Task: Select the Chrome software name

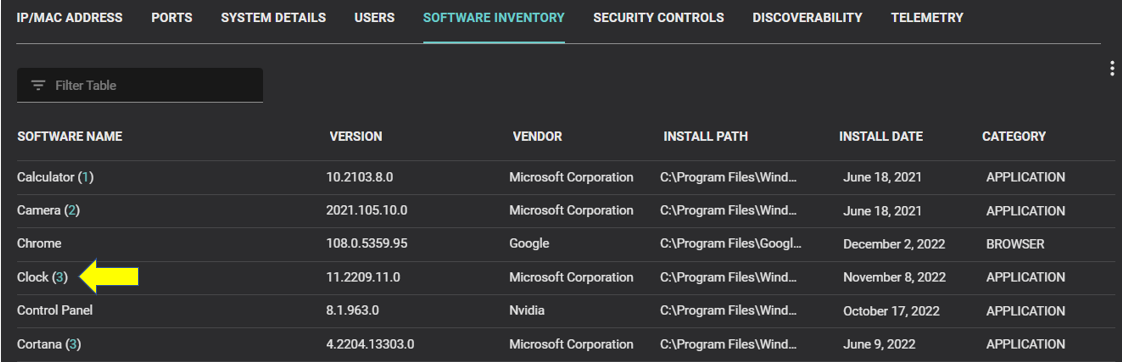Action: click(x=39, y=244)
